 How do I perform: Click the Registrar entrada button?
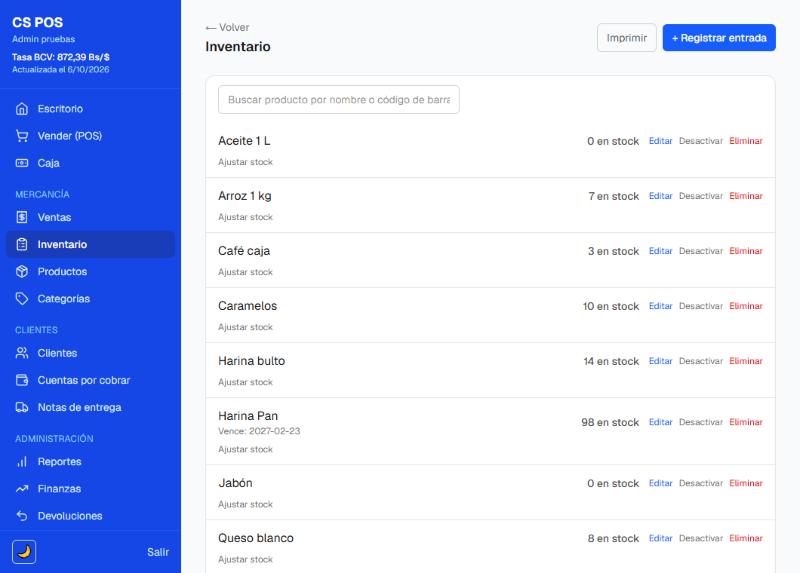pyautogui.click(x=719, y=38)
